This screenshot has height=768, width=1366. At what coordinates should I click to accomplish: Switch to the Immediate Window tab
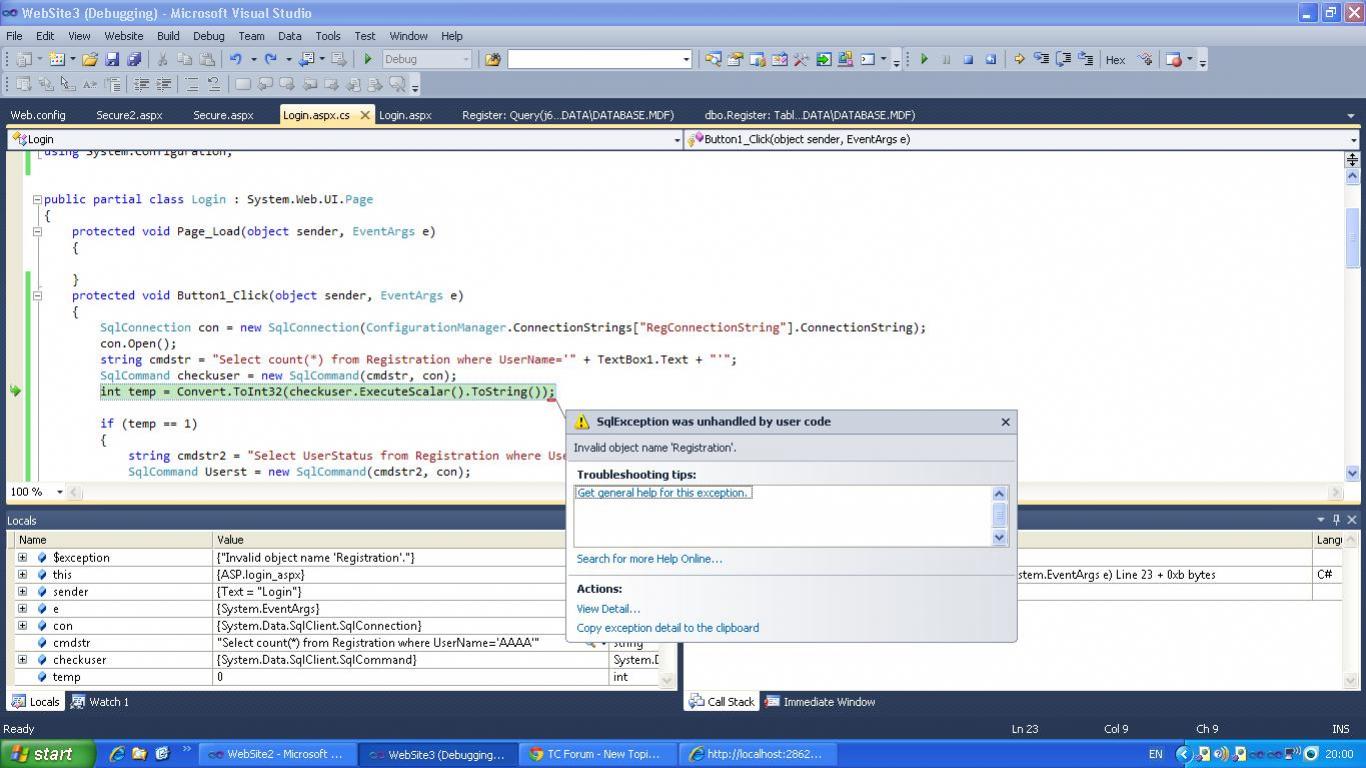coord(820,702)
